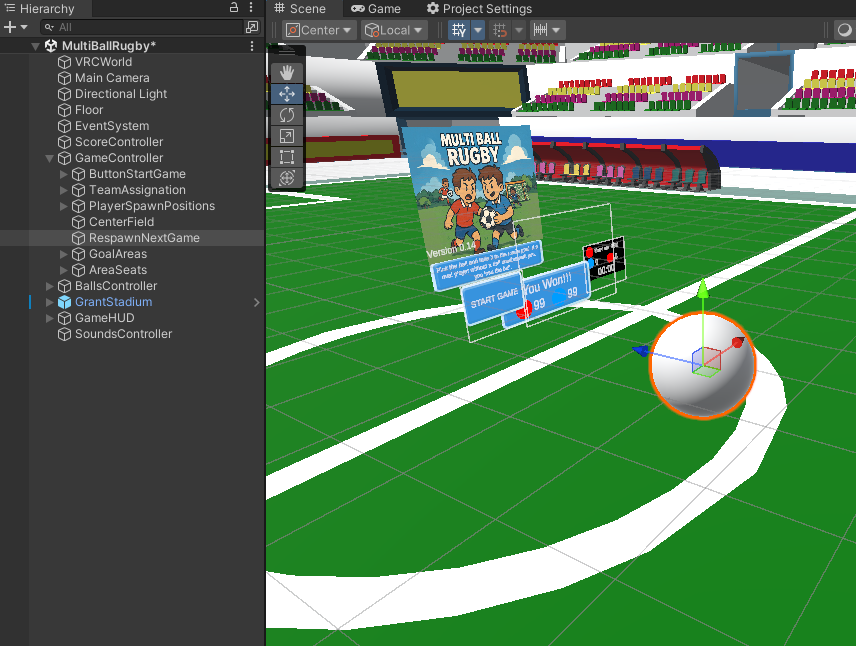Select the Rect tool
This screenshot has width=856, height=646.
(x=287, y=157)
